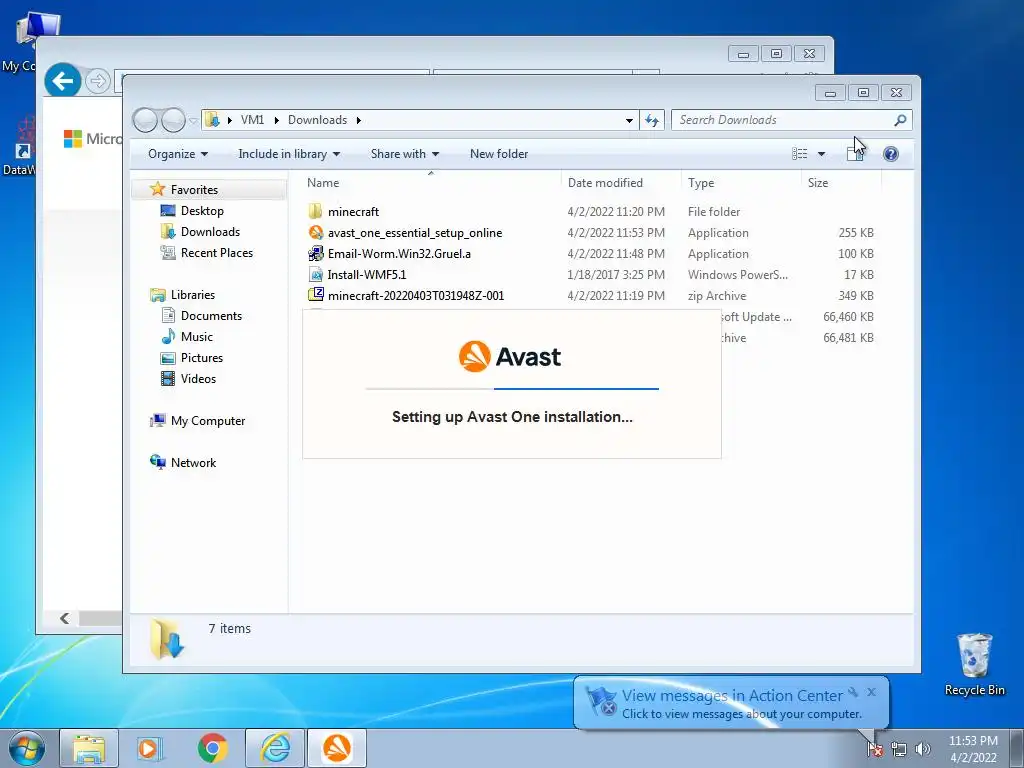Open the minecraft folder icon
The height and width of the screenshot is (768, 1024).
pos(315,211)
